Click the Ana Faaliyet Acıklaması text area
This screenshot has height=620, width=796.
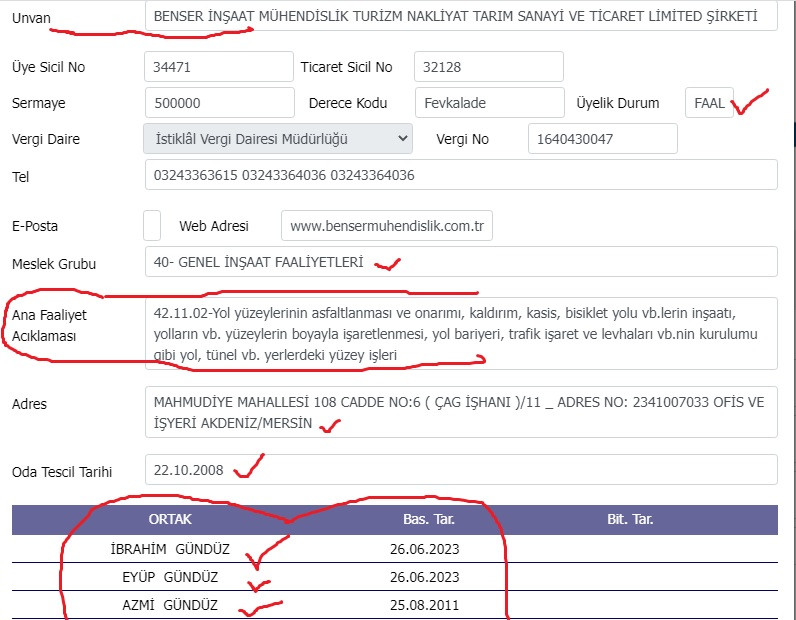[x=461, y=334]
